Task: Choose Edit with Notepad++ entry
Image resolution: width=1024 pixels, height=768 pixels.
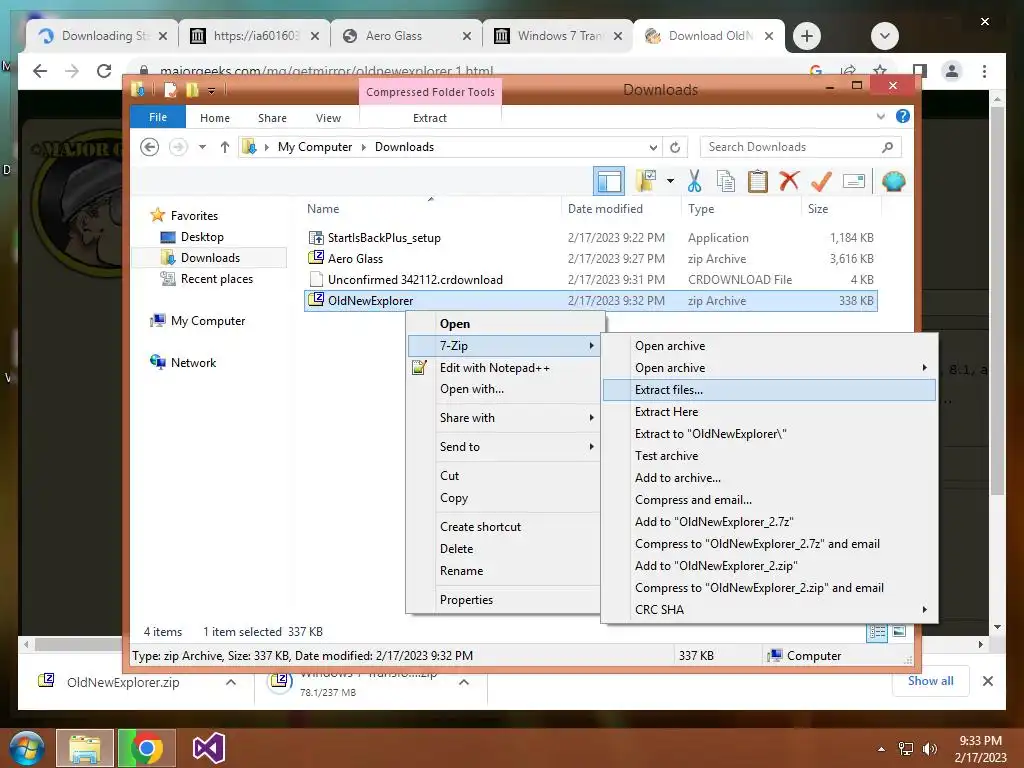Action: tap(504, 368)
